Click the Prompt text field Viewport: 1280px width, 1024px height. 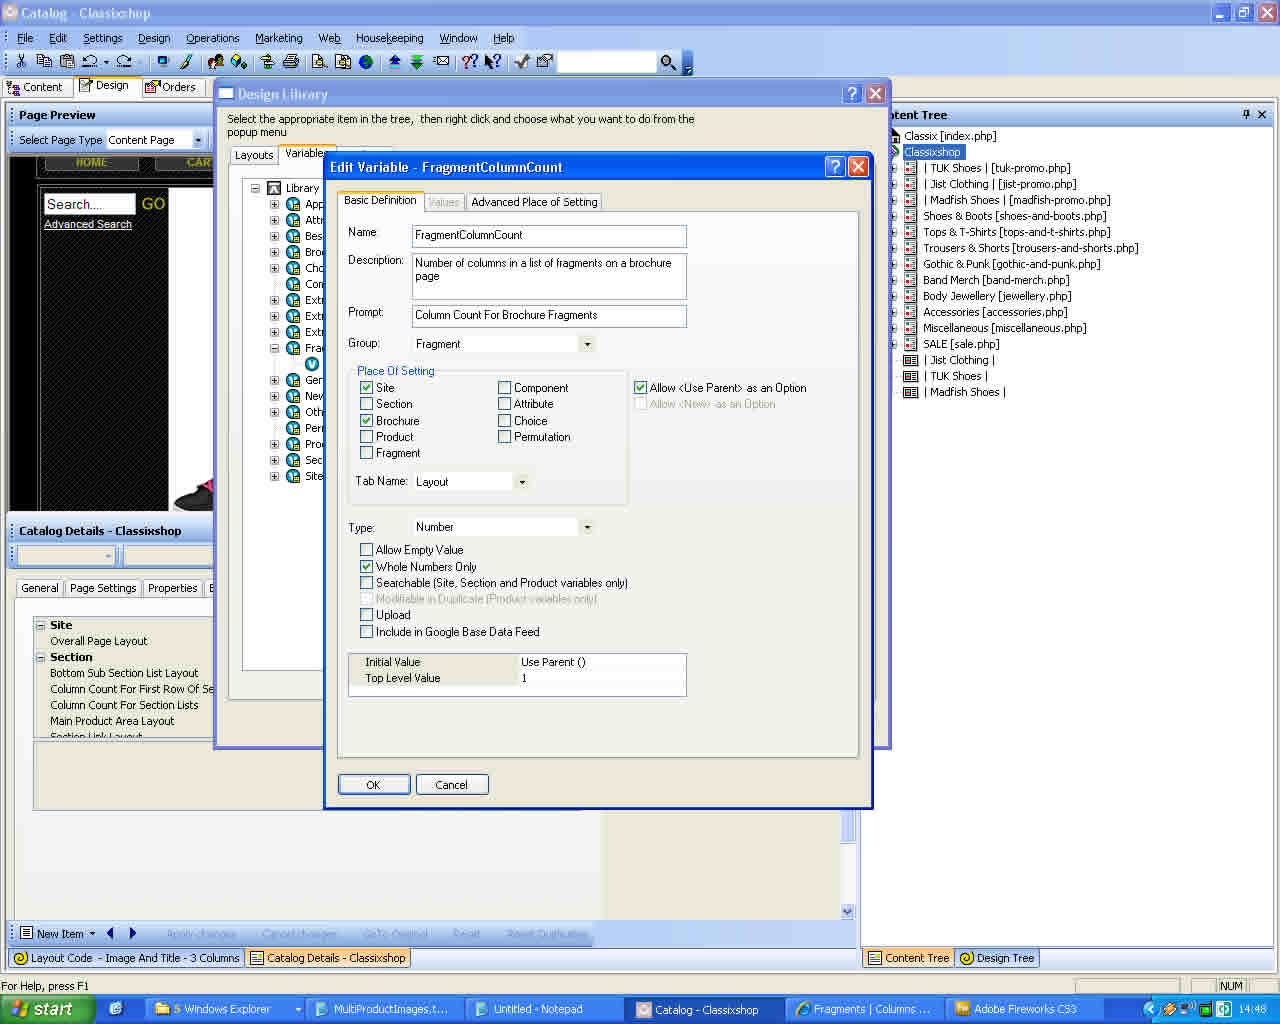coord(549,315)
